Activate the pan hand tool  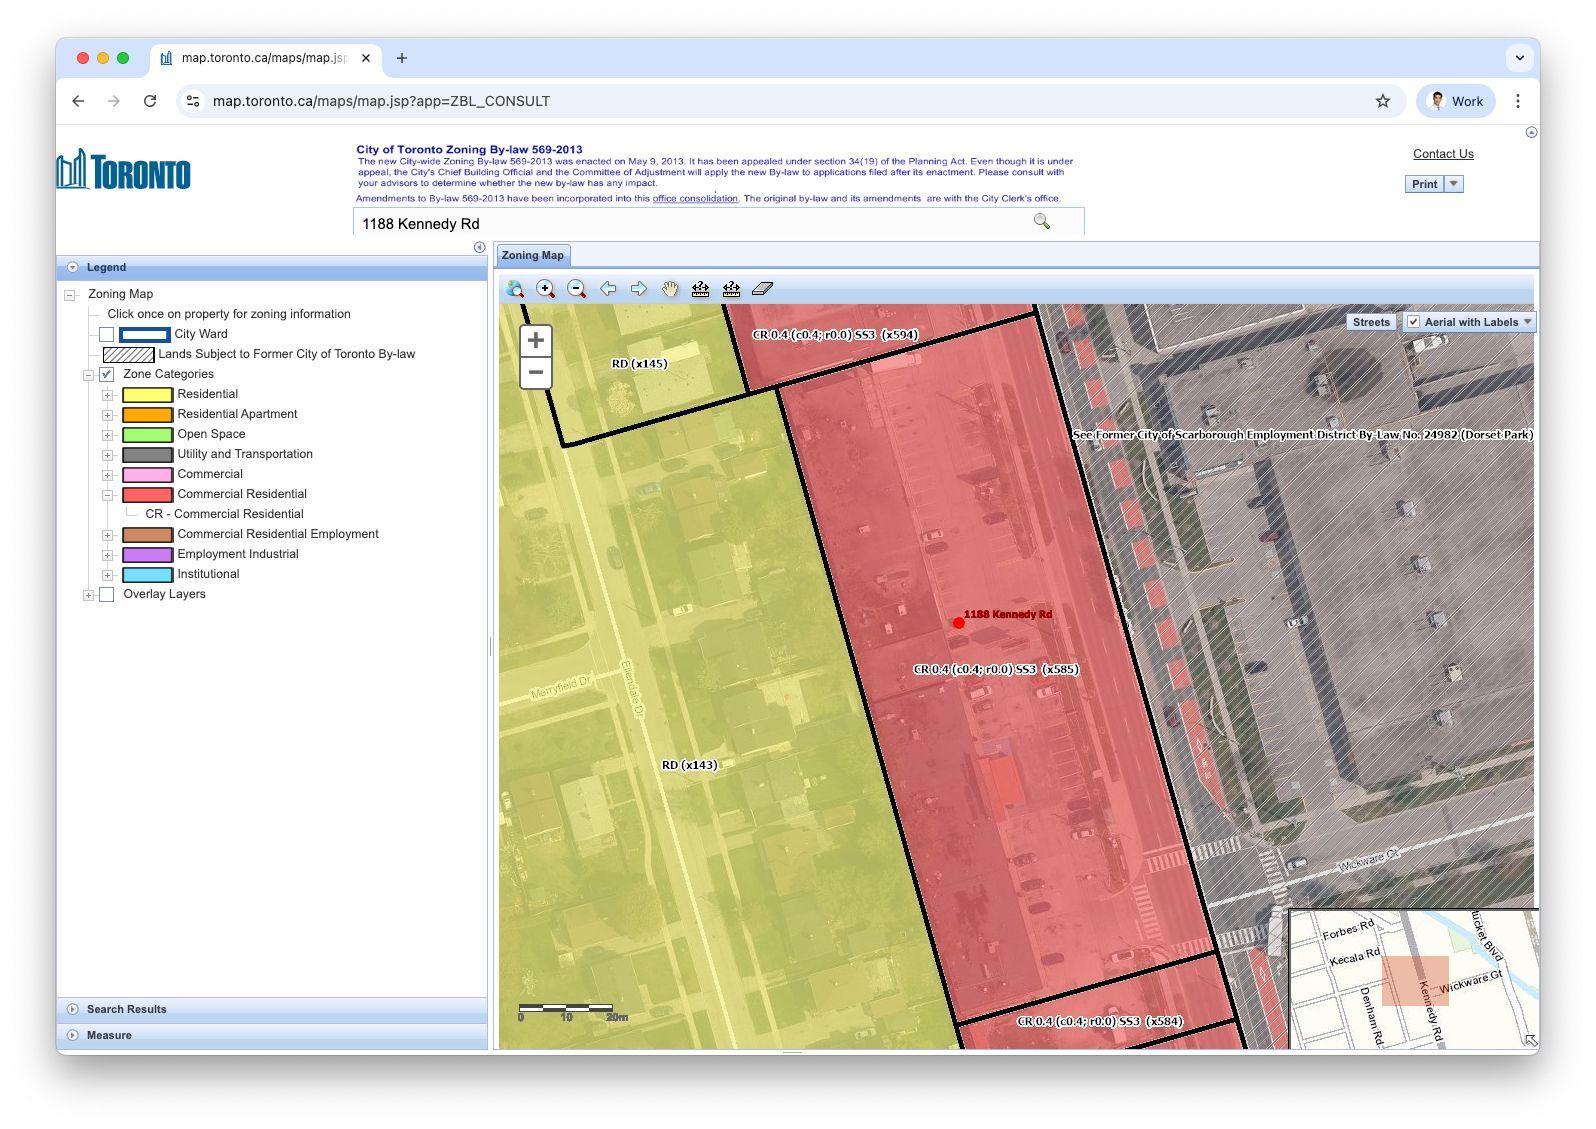click(670, 289)
